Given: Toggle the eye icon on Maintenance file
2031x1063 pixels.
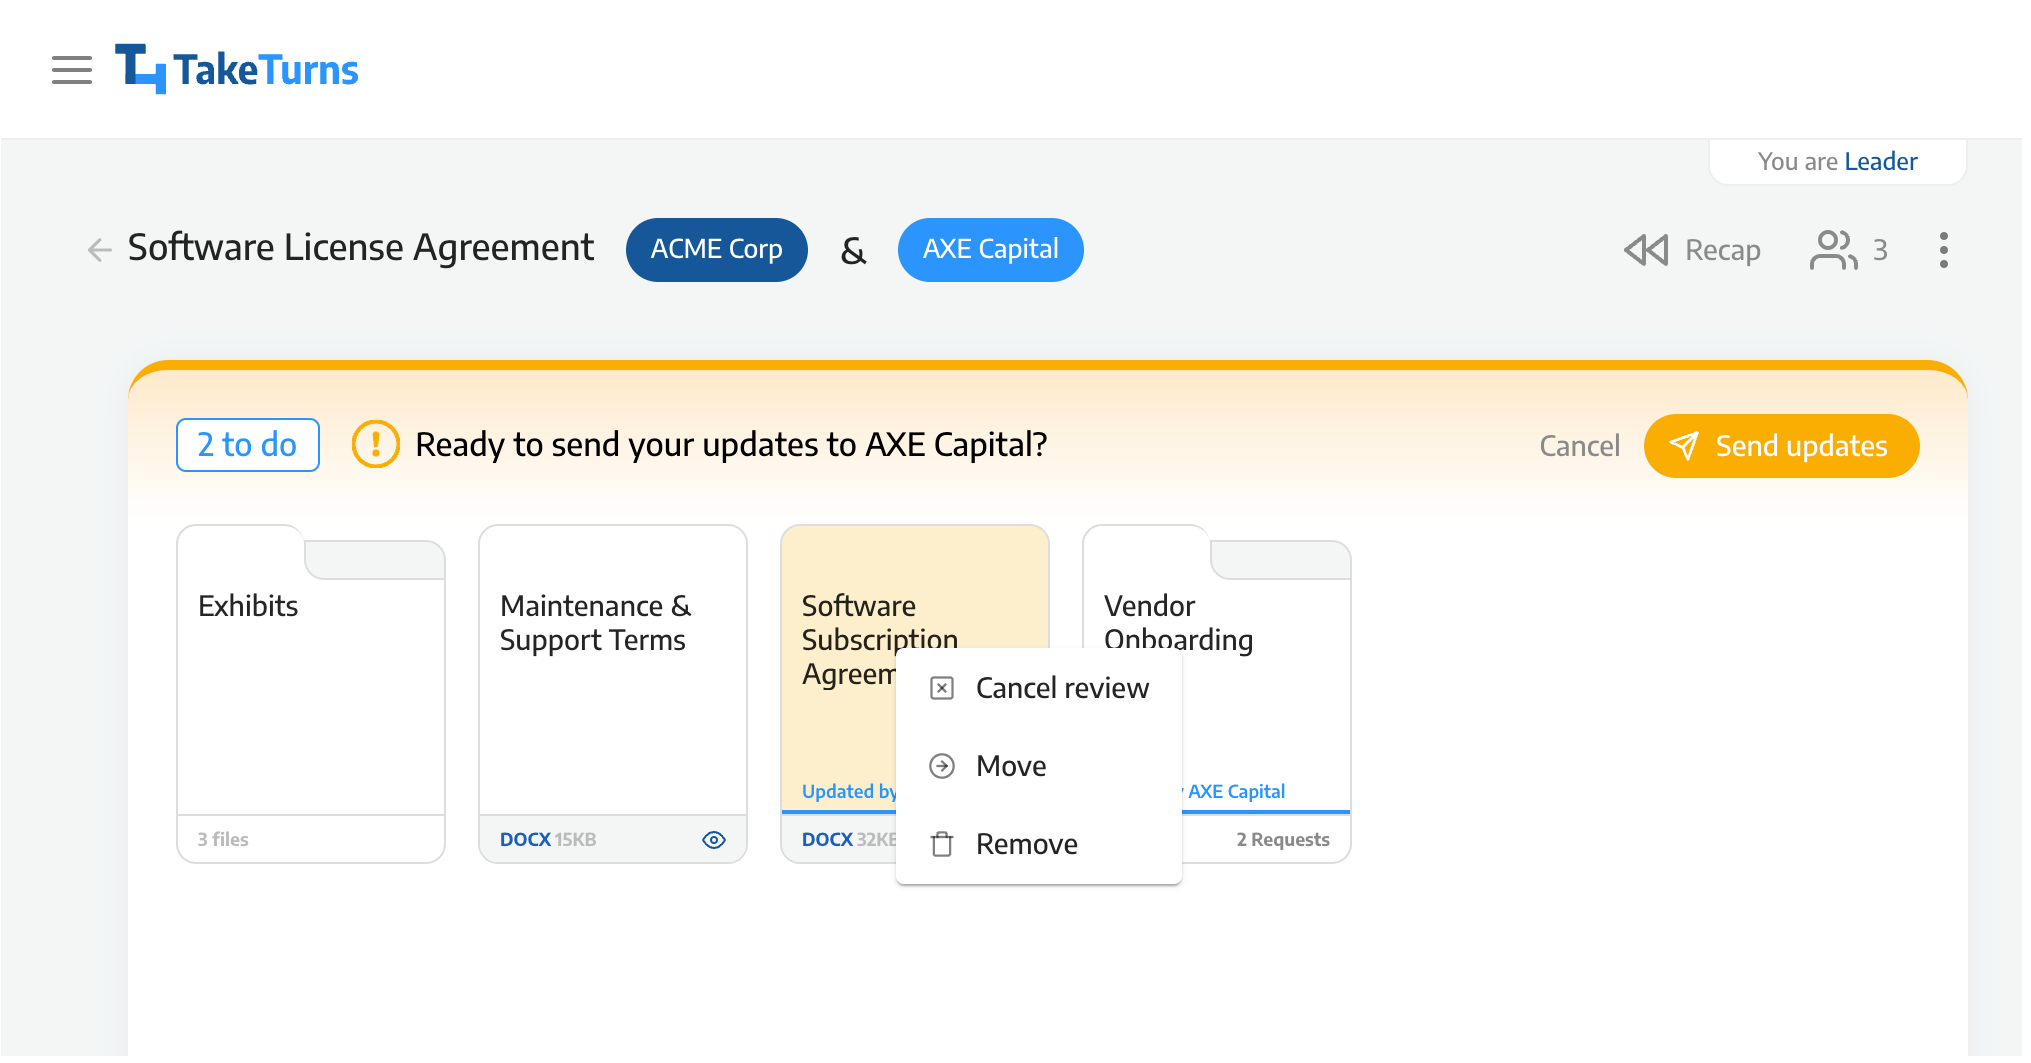Looking at the screenshot, I should tap(714, 840).
